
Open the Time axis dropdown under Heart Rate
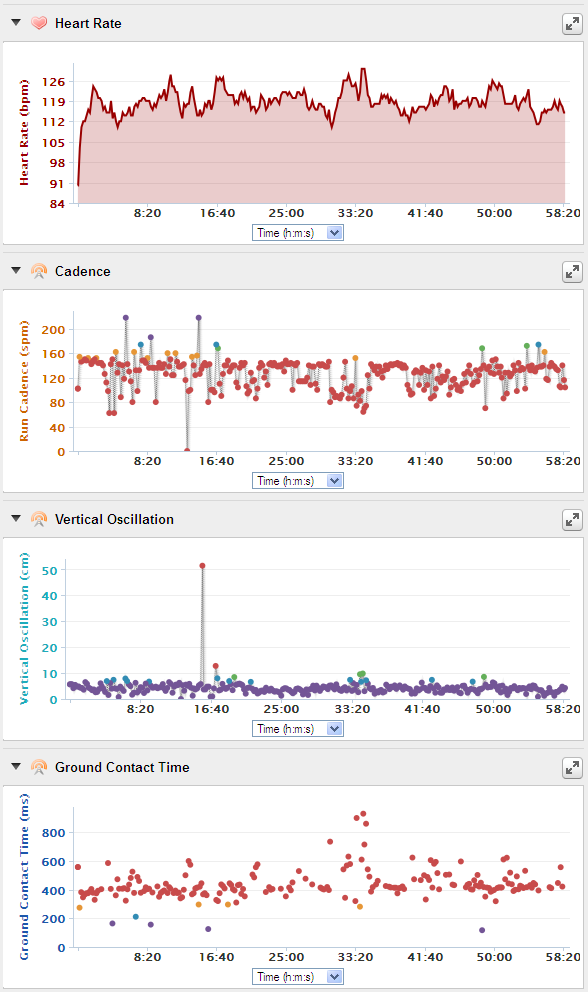[x=297, y=233]
